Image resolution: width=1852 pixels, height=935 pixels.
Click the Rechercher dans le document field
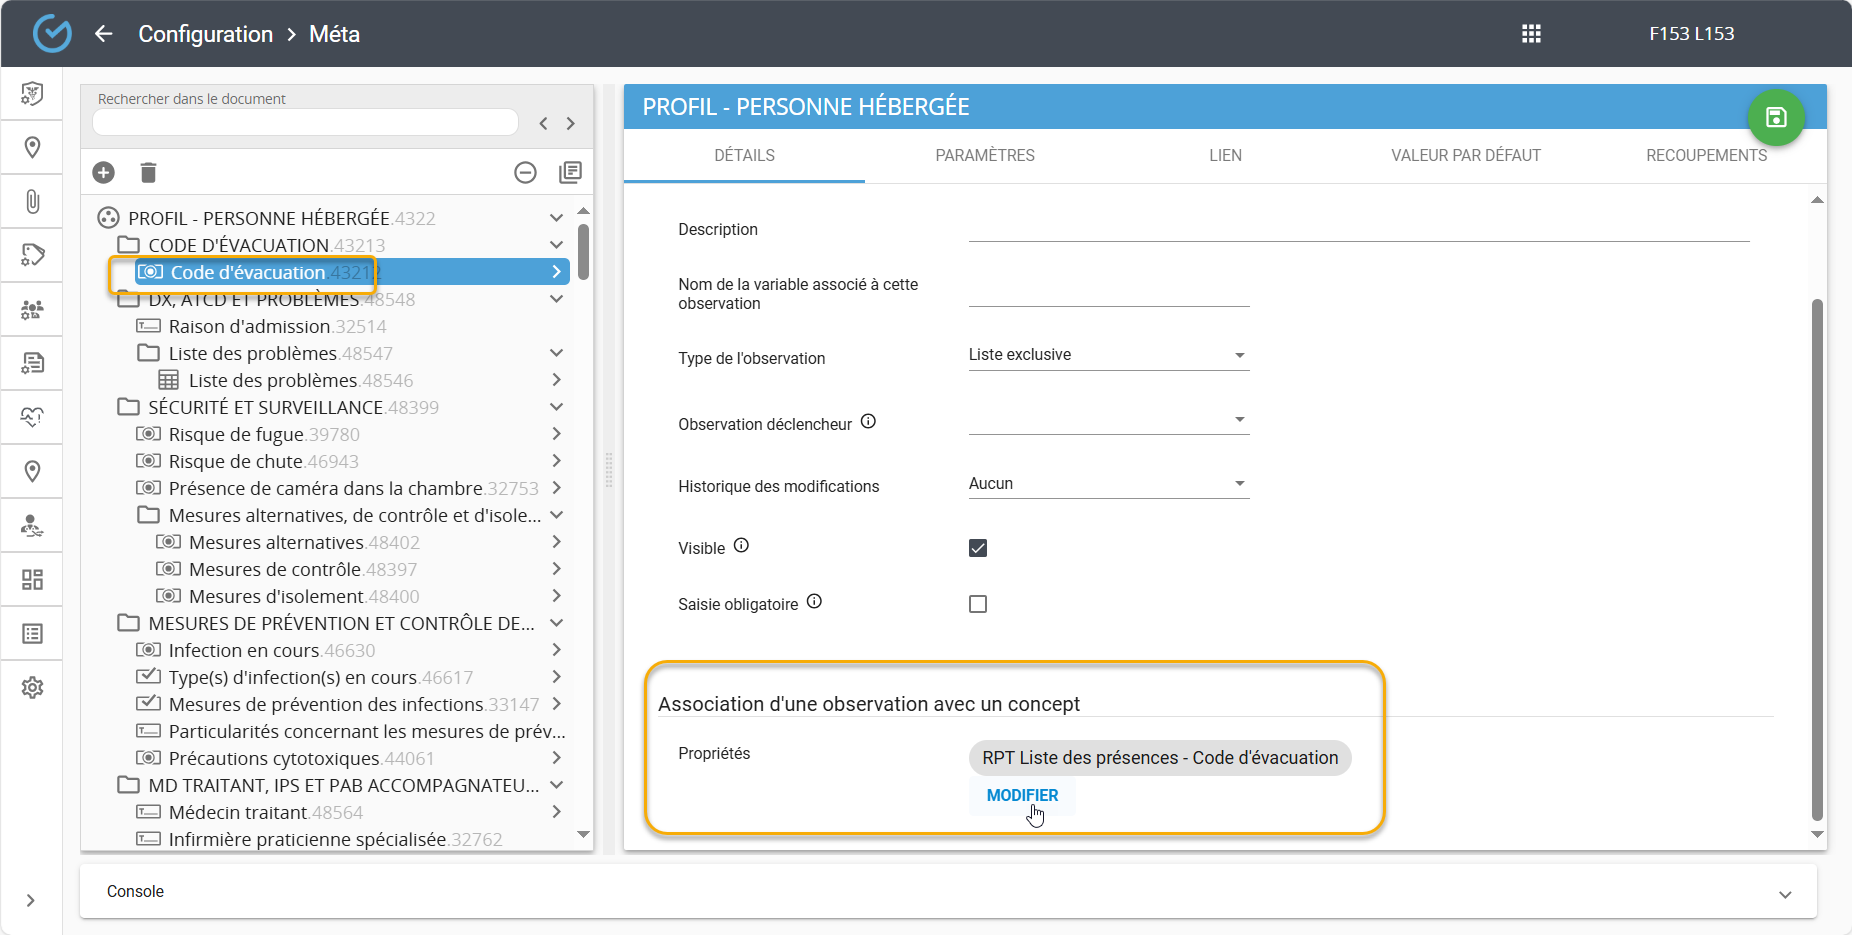pos(305,122)
